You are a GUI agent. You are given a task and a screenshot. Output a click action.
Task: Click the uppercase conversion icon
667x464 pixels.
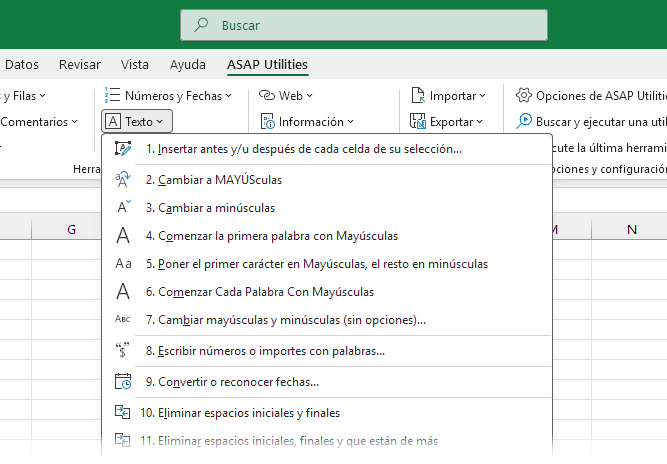[x=123, y=179]
